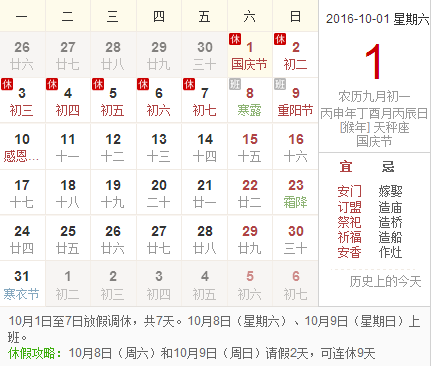431x366 pixels.
Task: Click the 忌 inauspicious heading
Action: point(388,166)
